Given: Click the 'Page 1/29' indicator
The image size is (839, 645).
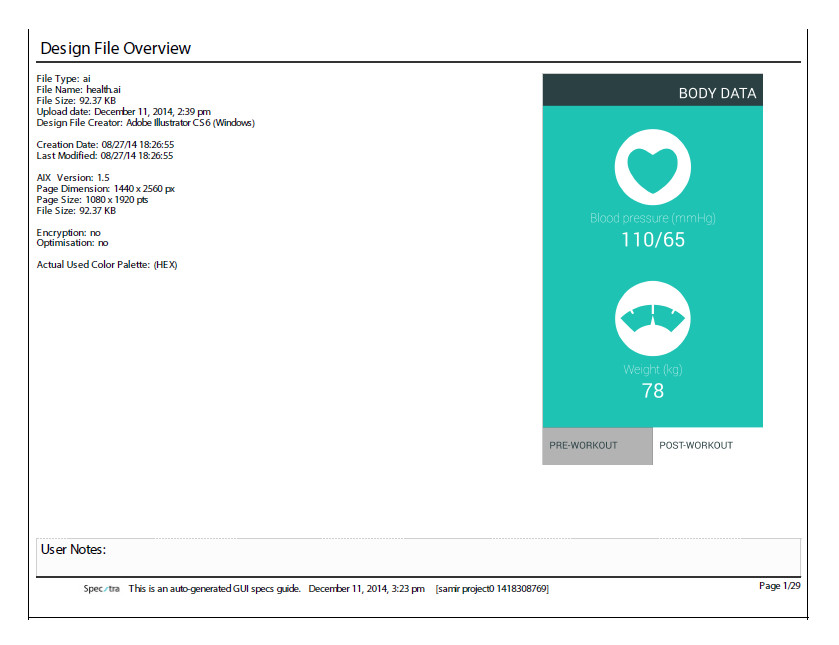Looking at the screenshot, I should click(x=780, y=586).
